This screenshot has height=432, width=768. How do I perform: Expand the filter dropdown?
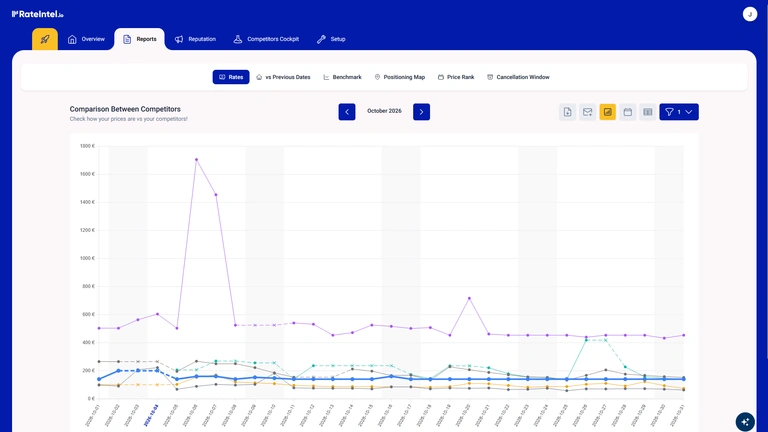click(679, 112)
